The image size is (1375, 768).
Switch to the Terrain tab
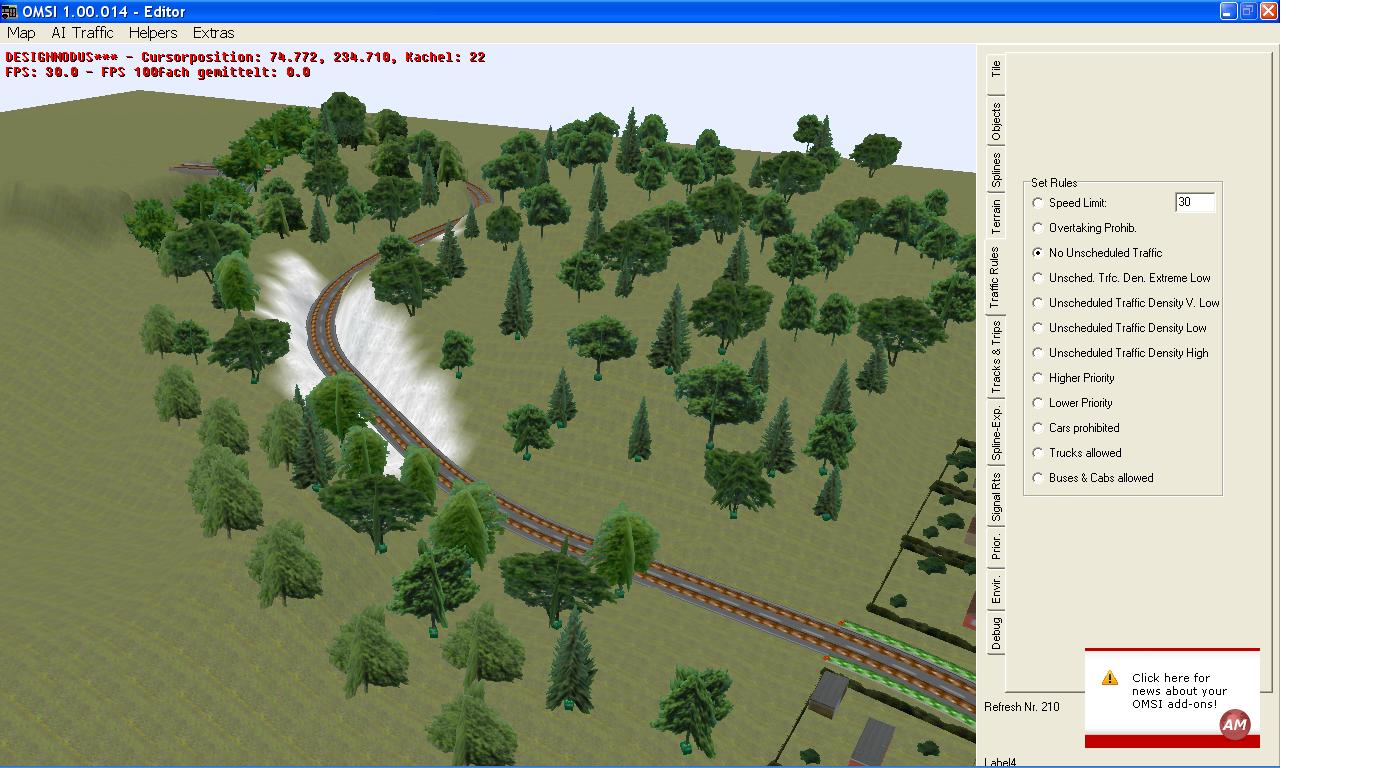pyautogui.click(x=995, y=217)
